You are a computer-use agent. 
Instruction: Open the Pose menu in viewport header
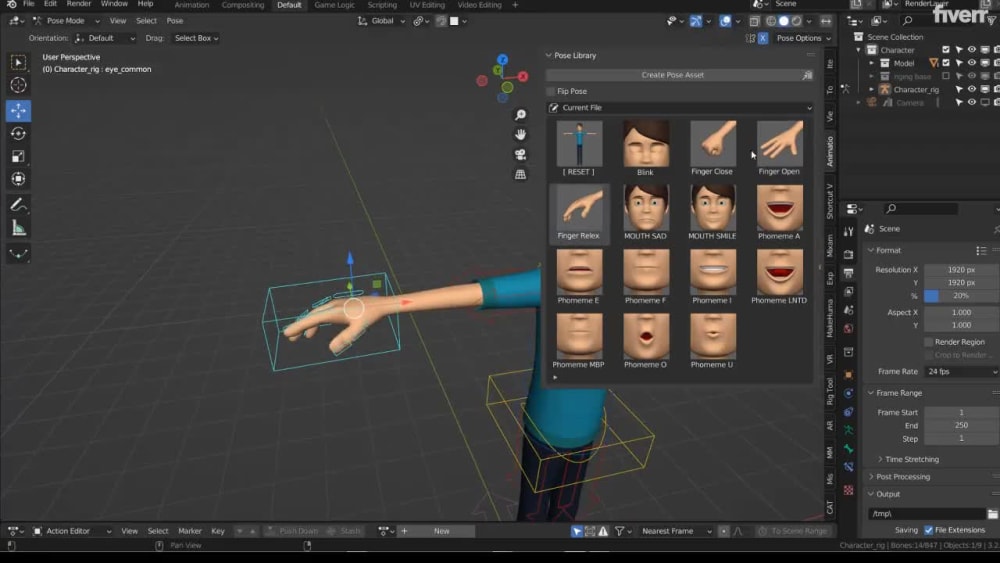175,21
